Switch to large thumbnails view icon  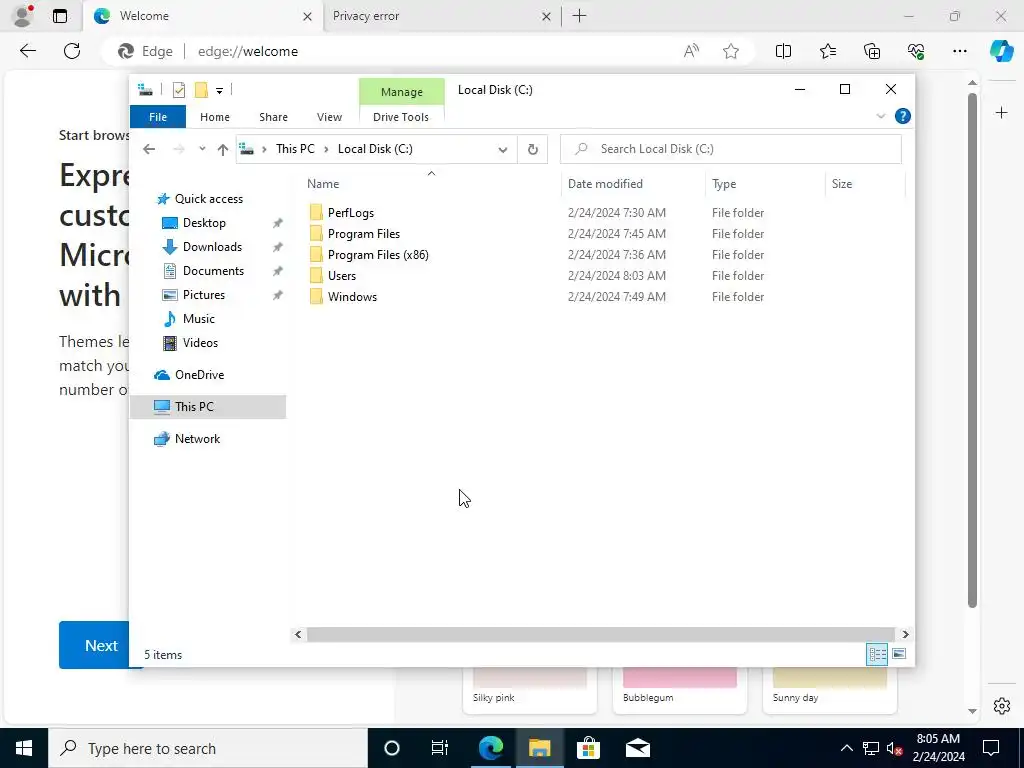899,654
